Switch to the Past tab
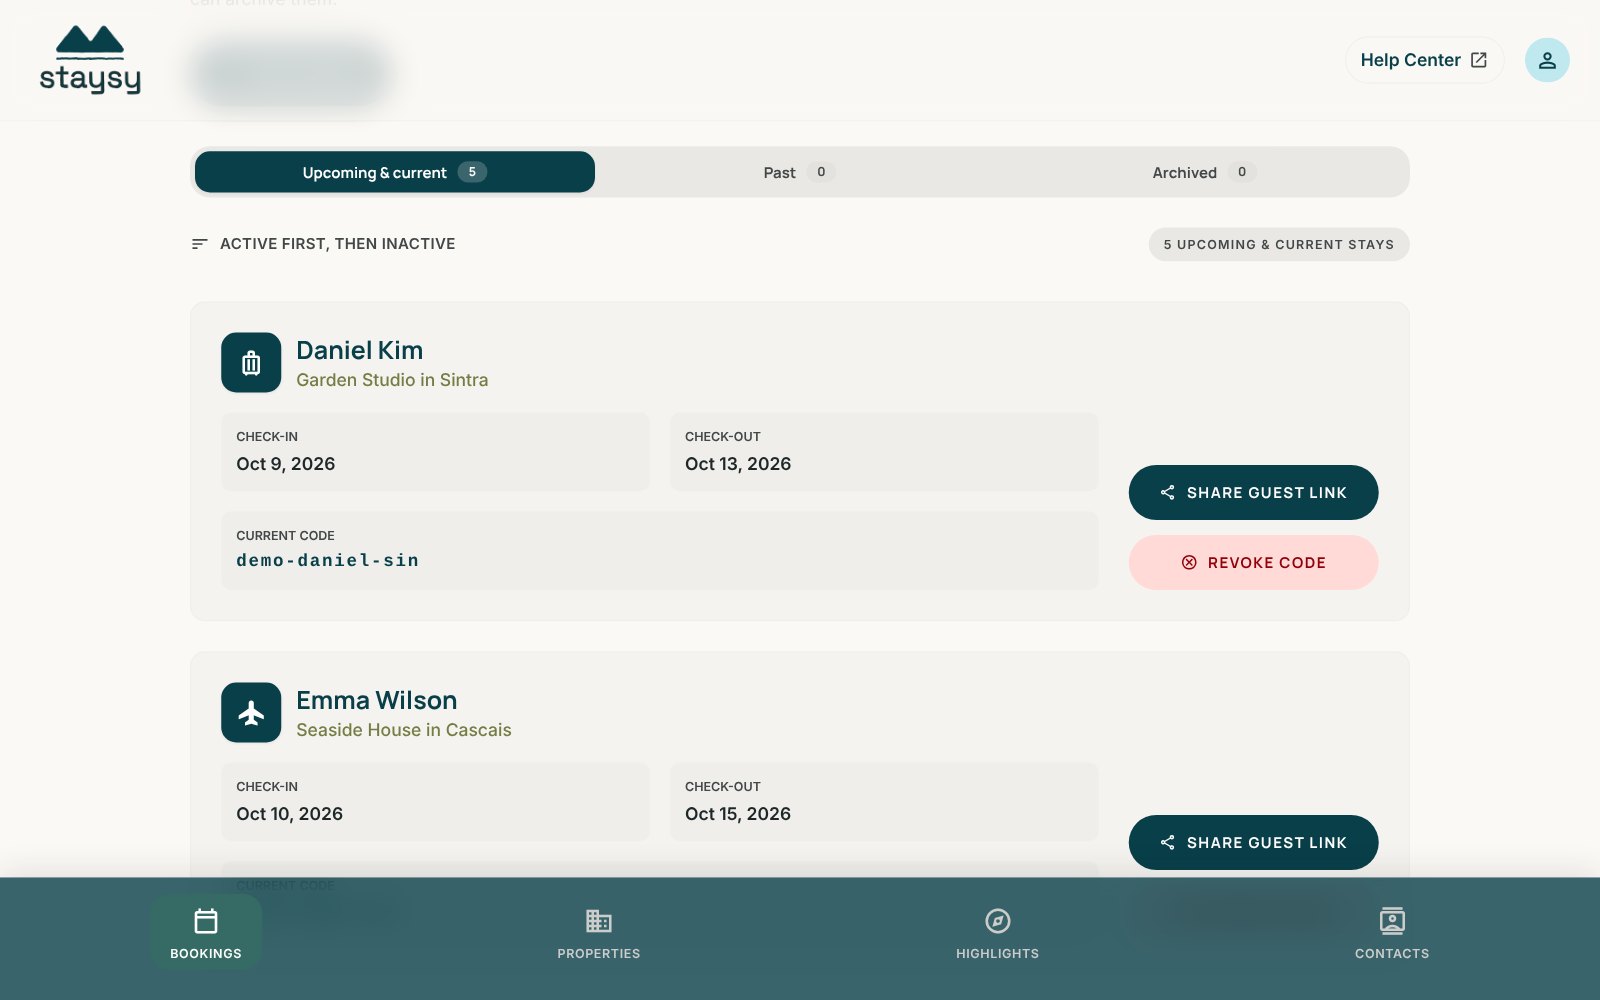Image resolution: width=1600 pixels, height=1000 pixels. point(799,172)
